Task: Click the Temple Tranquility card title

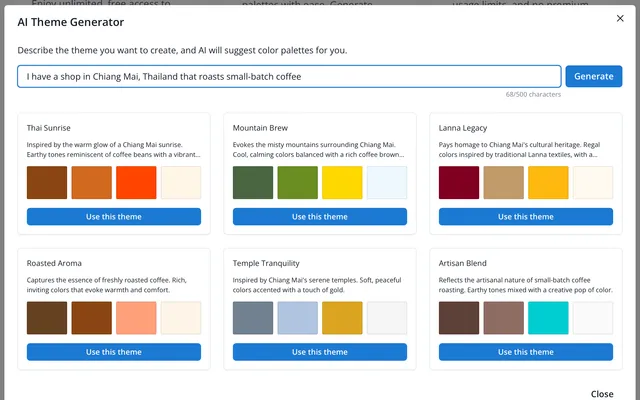Action: (266, 263)
